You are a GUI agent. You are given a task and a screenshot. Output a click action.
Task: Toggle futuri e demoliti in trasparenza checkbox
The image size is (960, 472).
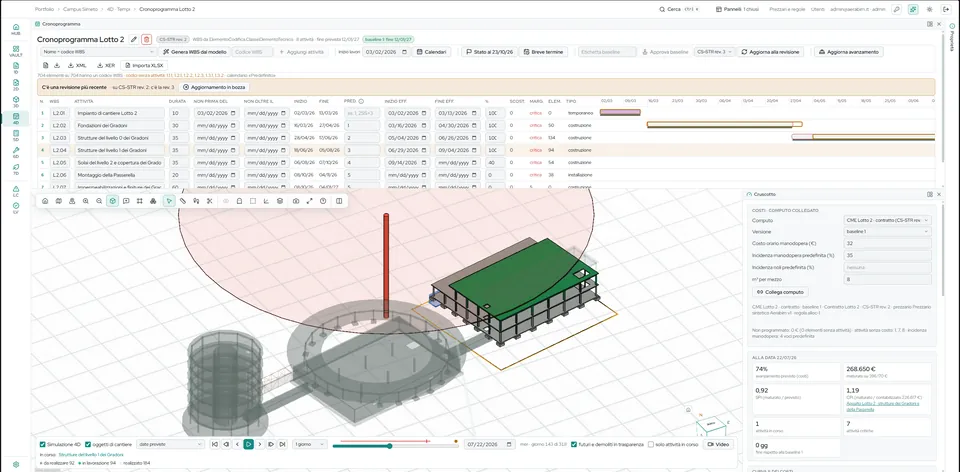tap(574, 444)
